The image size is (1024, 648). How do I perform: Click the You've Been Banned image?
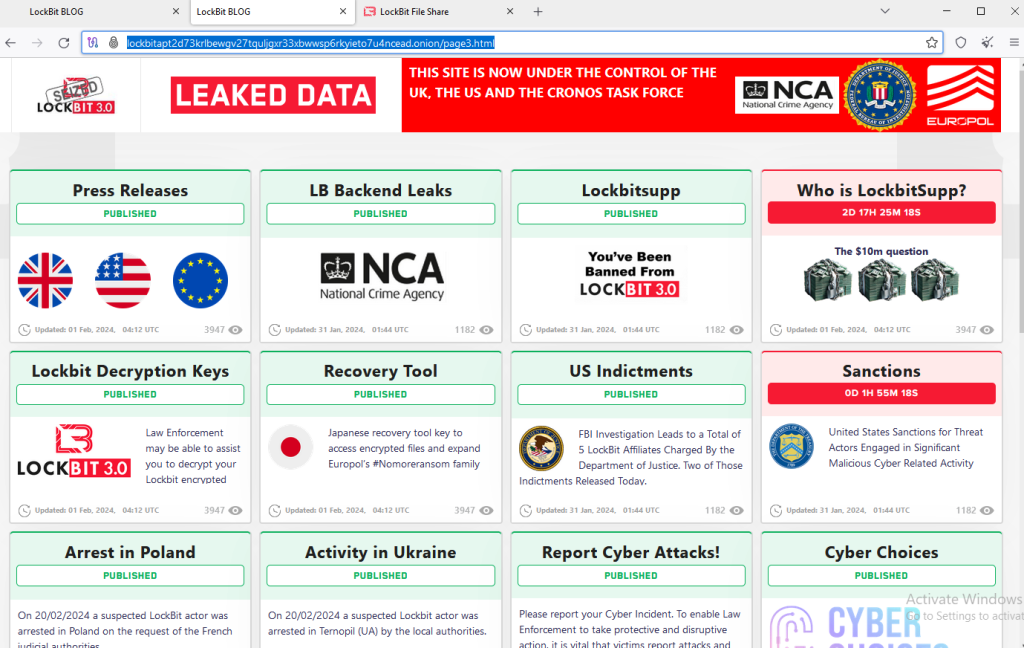[x=630, y=274]
